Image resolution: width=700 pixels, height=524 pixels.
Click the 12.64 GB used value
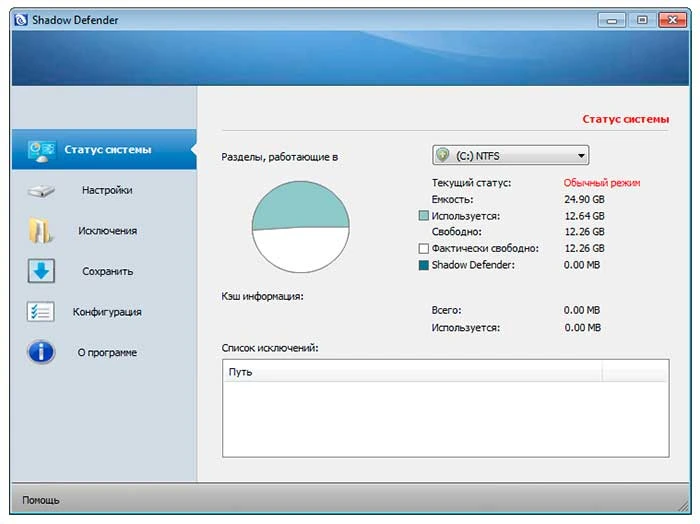click(584, 216)
